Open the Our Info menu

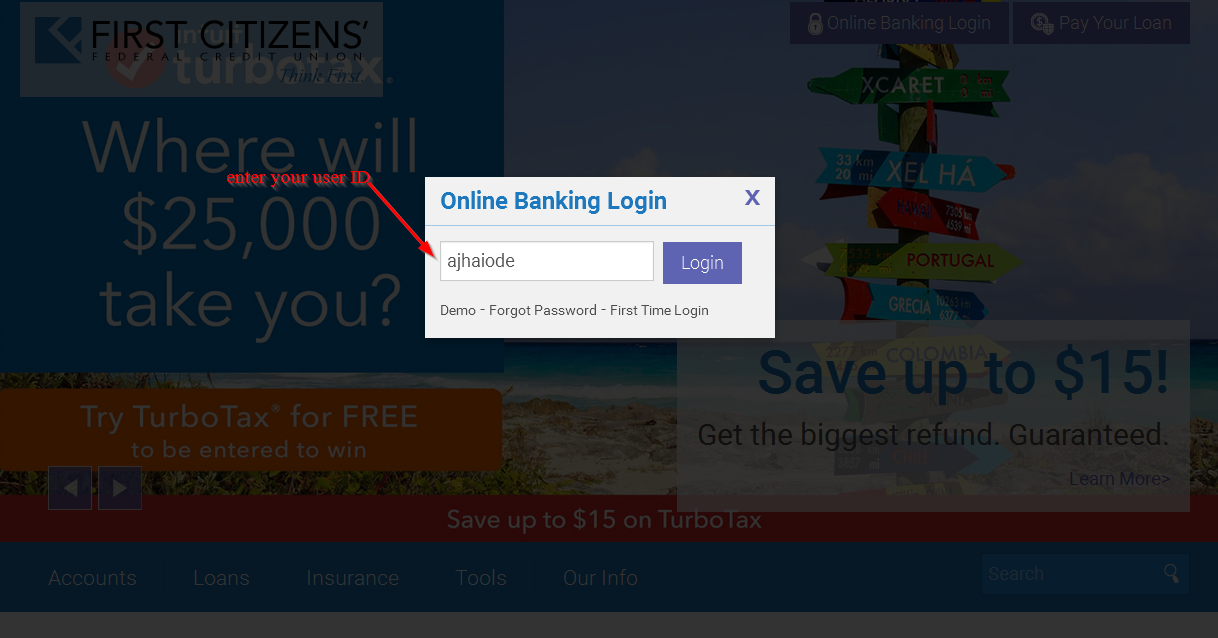pos(600,578)
